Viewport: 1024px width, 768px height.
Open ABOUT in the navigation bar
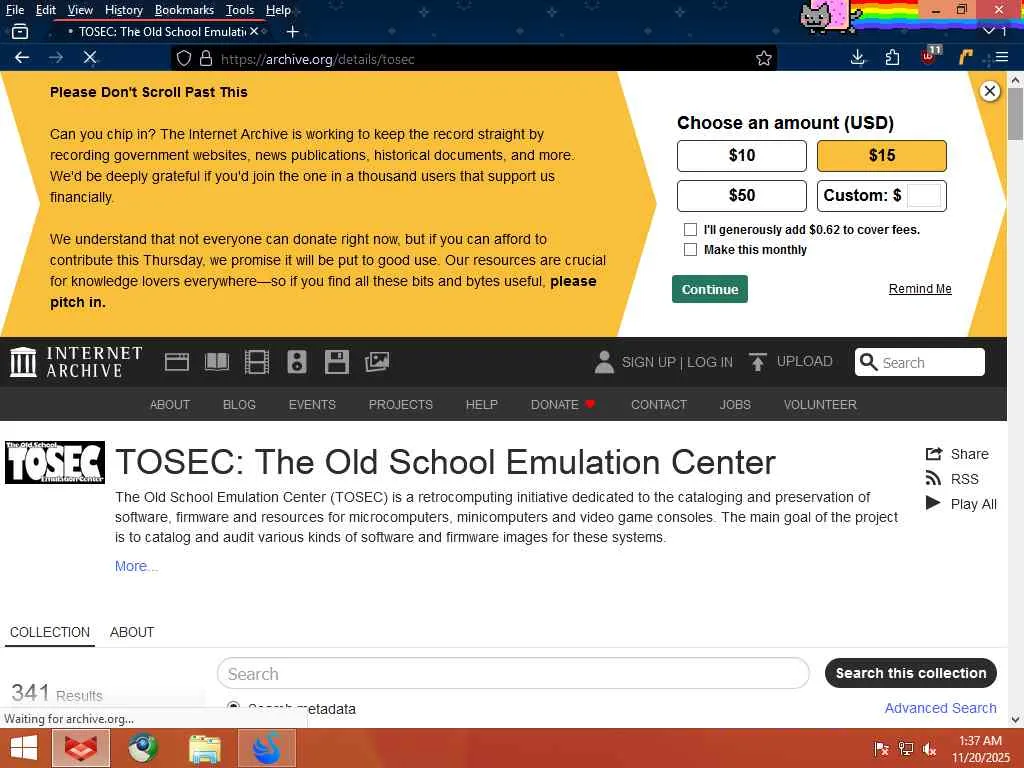(170, 404)
